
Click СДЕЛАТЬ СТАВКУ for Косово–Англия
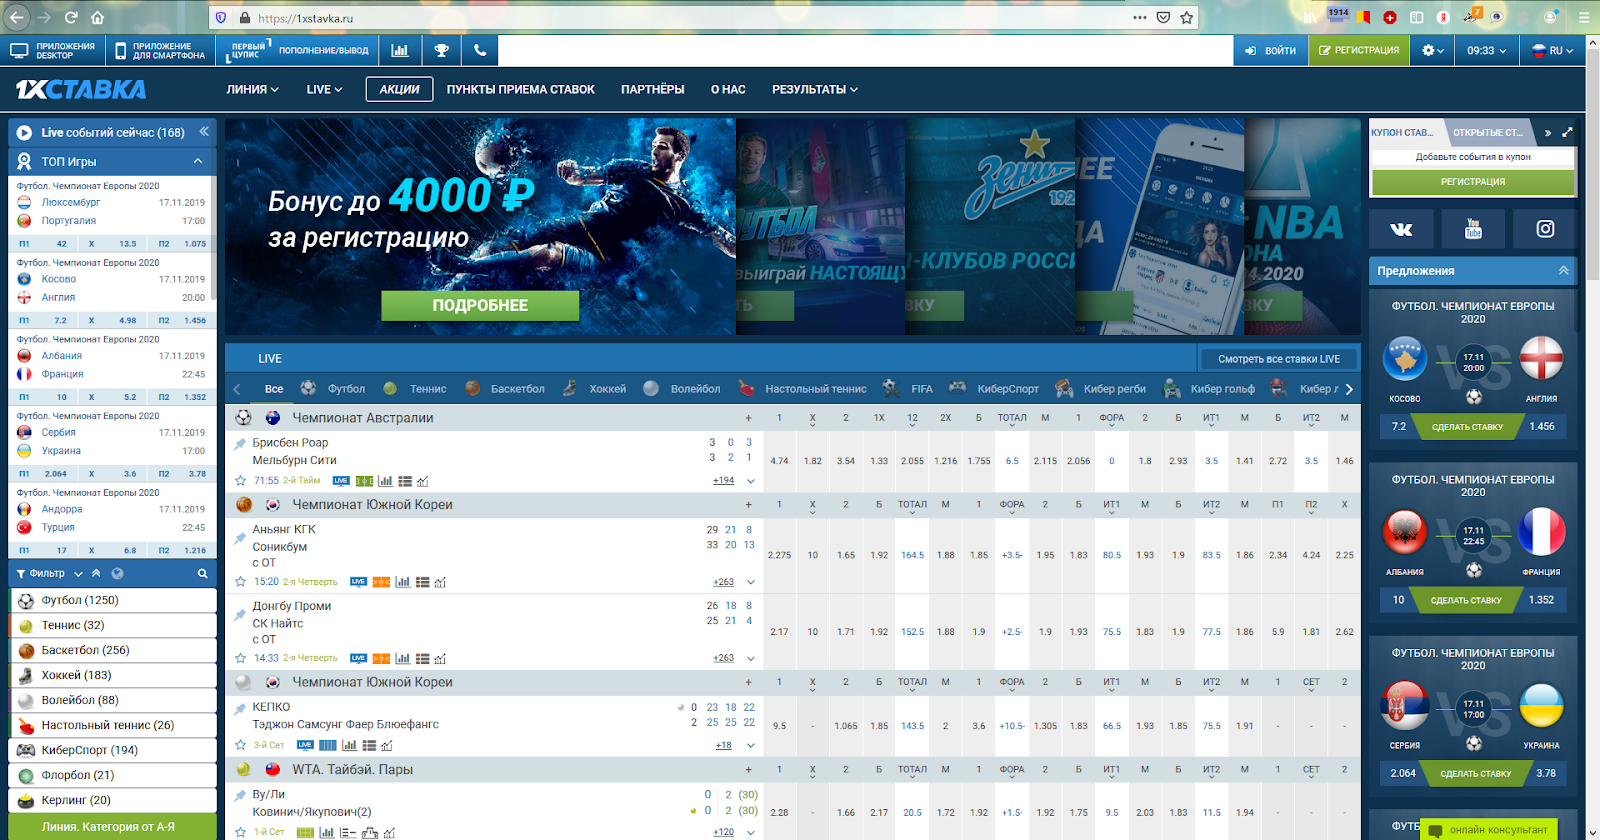pyautogui.click(x=1467, y=427)
